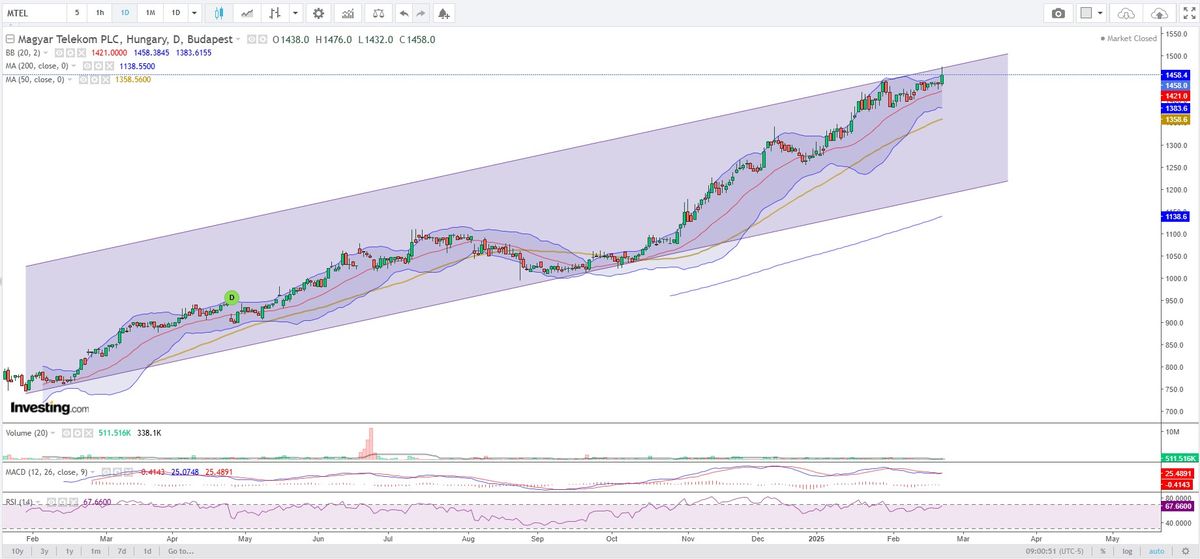Remove the MACD indicator pane
This screenshot has height=559, width=1200.
coord(128,472)
